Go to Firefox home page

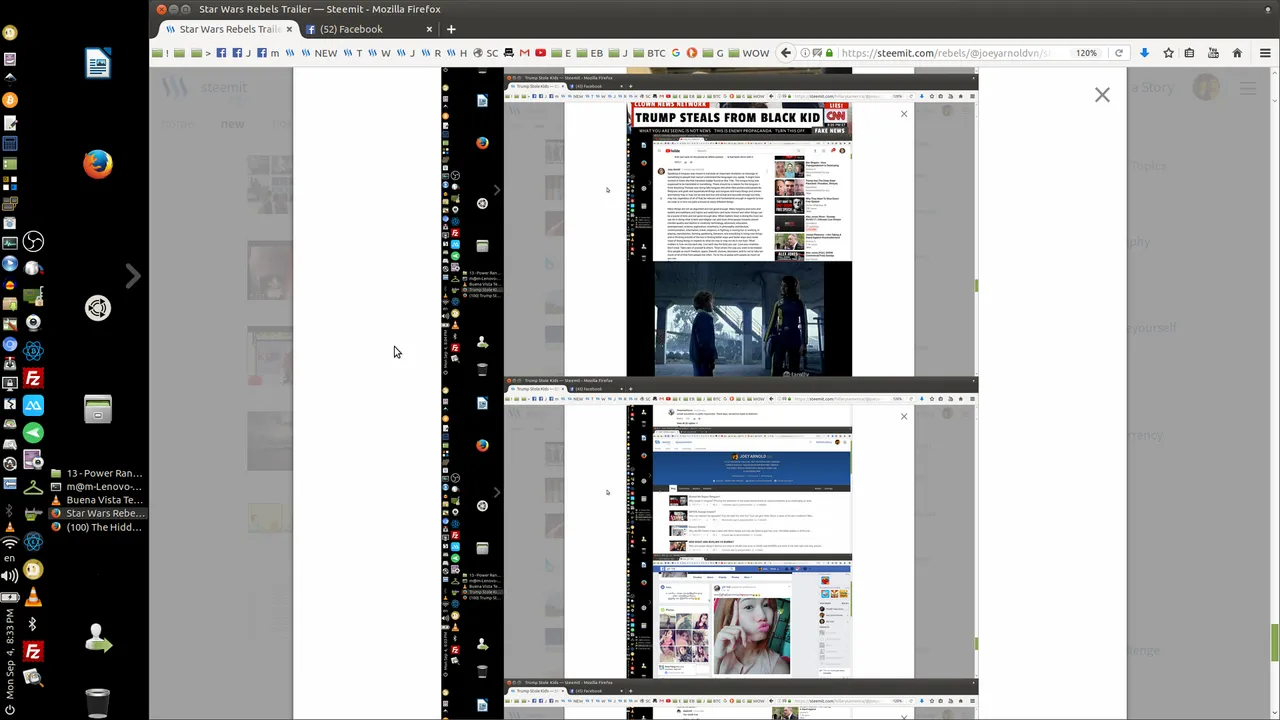pos(1237,53)
